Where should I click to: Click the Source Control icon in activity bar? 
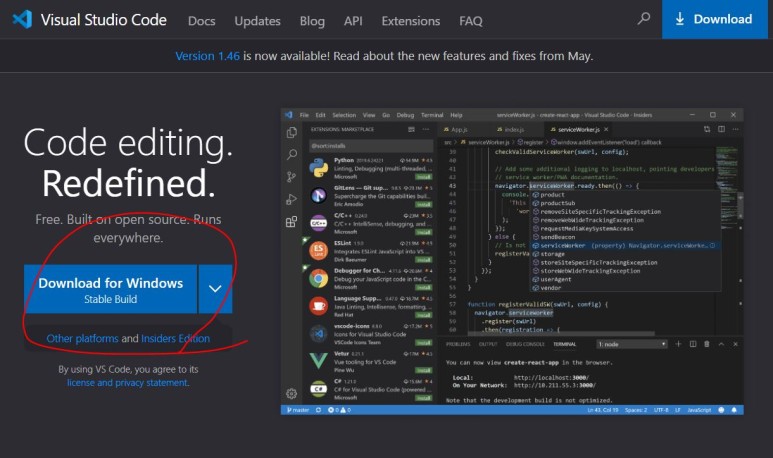292,176
